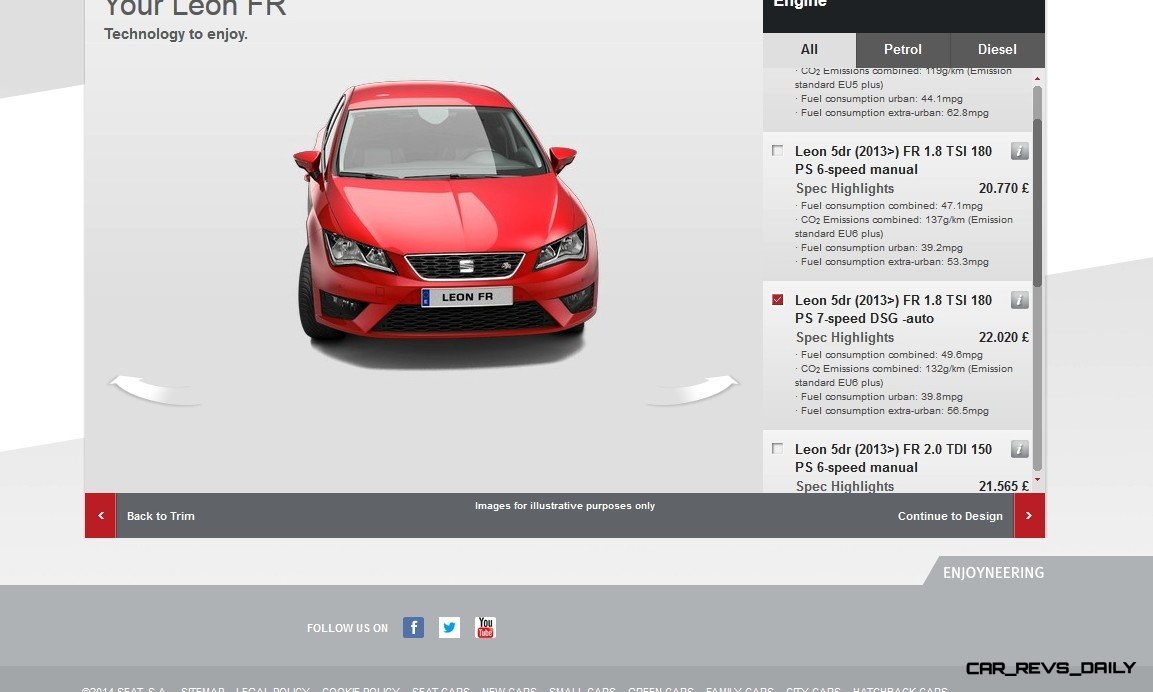This screenshot has width=1153, height=692.
Task: Open the SEAT Twitter icon
Action: click(x=449, y=627)
